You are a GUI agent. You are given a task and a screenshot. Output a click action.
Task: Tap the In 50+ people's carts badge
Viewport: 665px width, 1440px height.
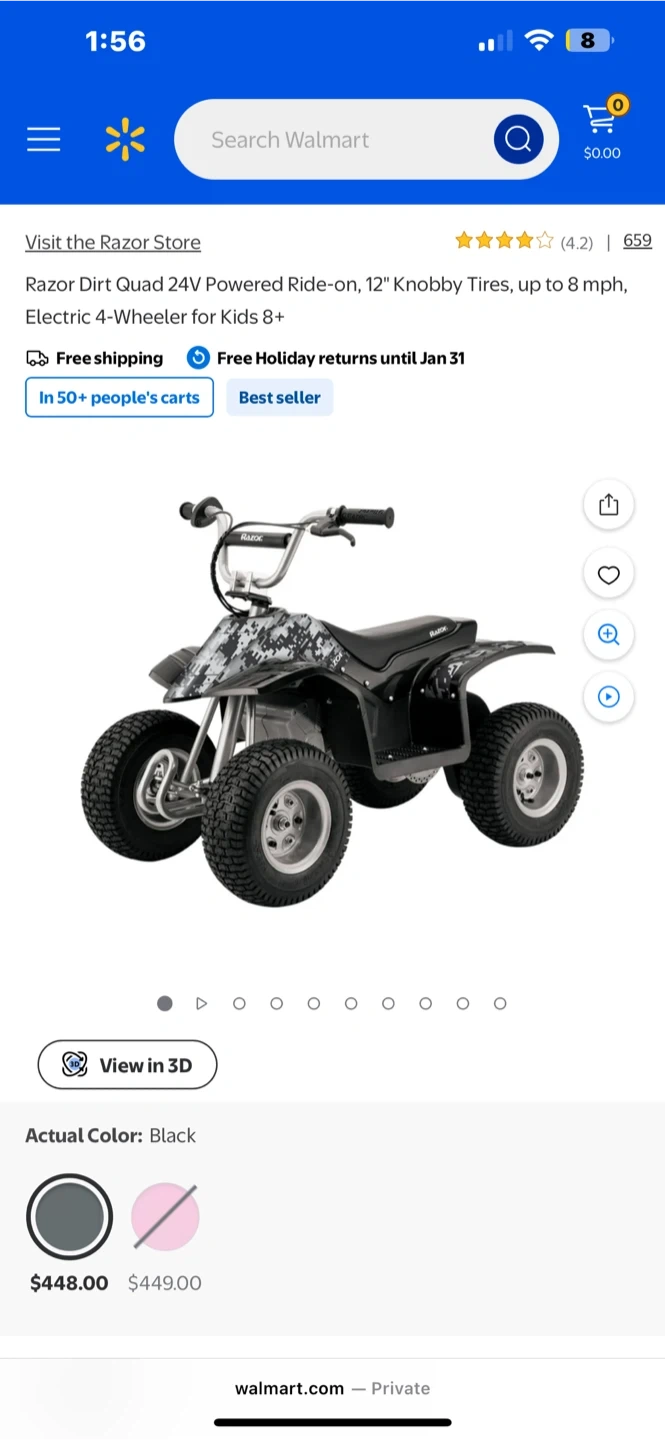(119, 397)
